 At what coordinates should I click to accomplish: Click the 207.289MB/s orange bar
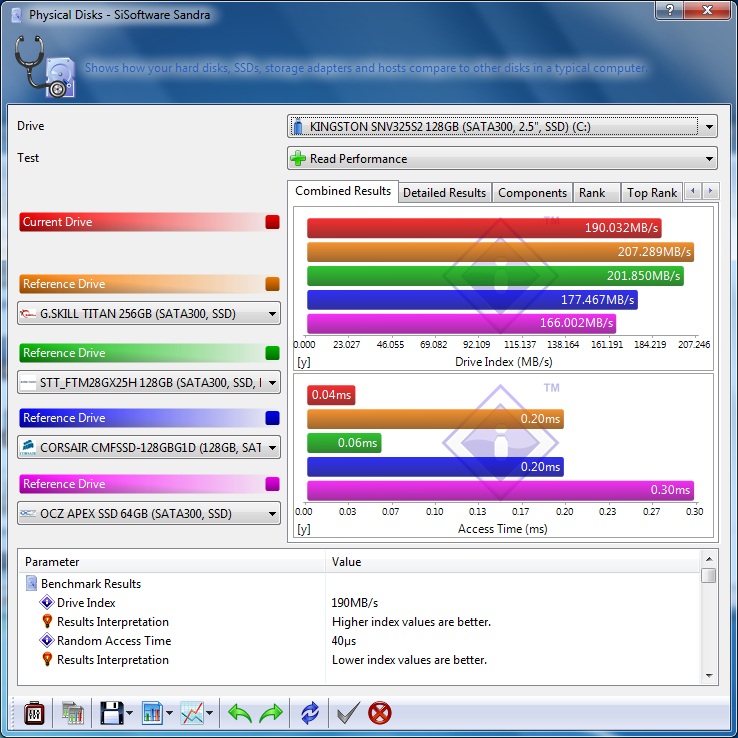[500, 252]
